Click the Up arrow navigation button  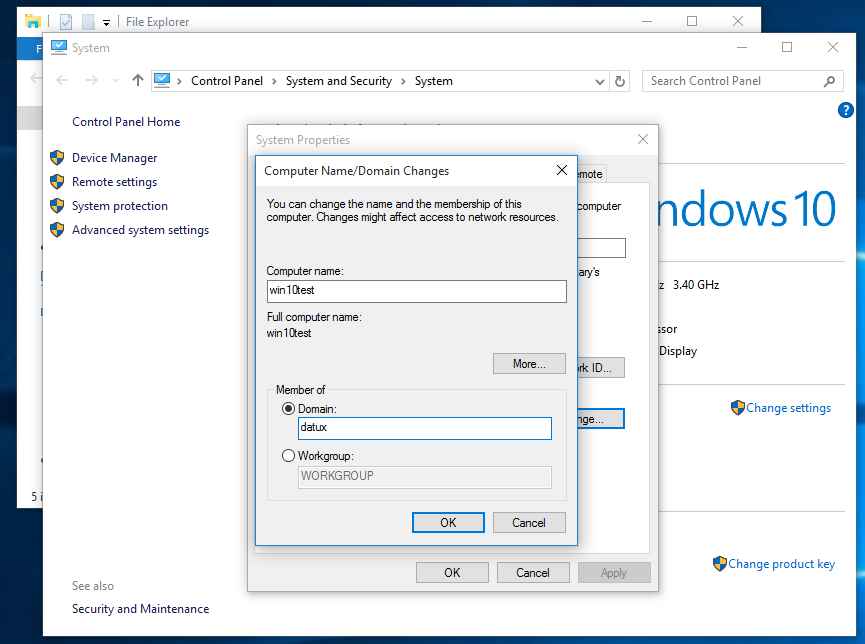point(138,81)
